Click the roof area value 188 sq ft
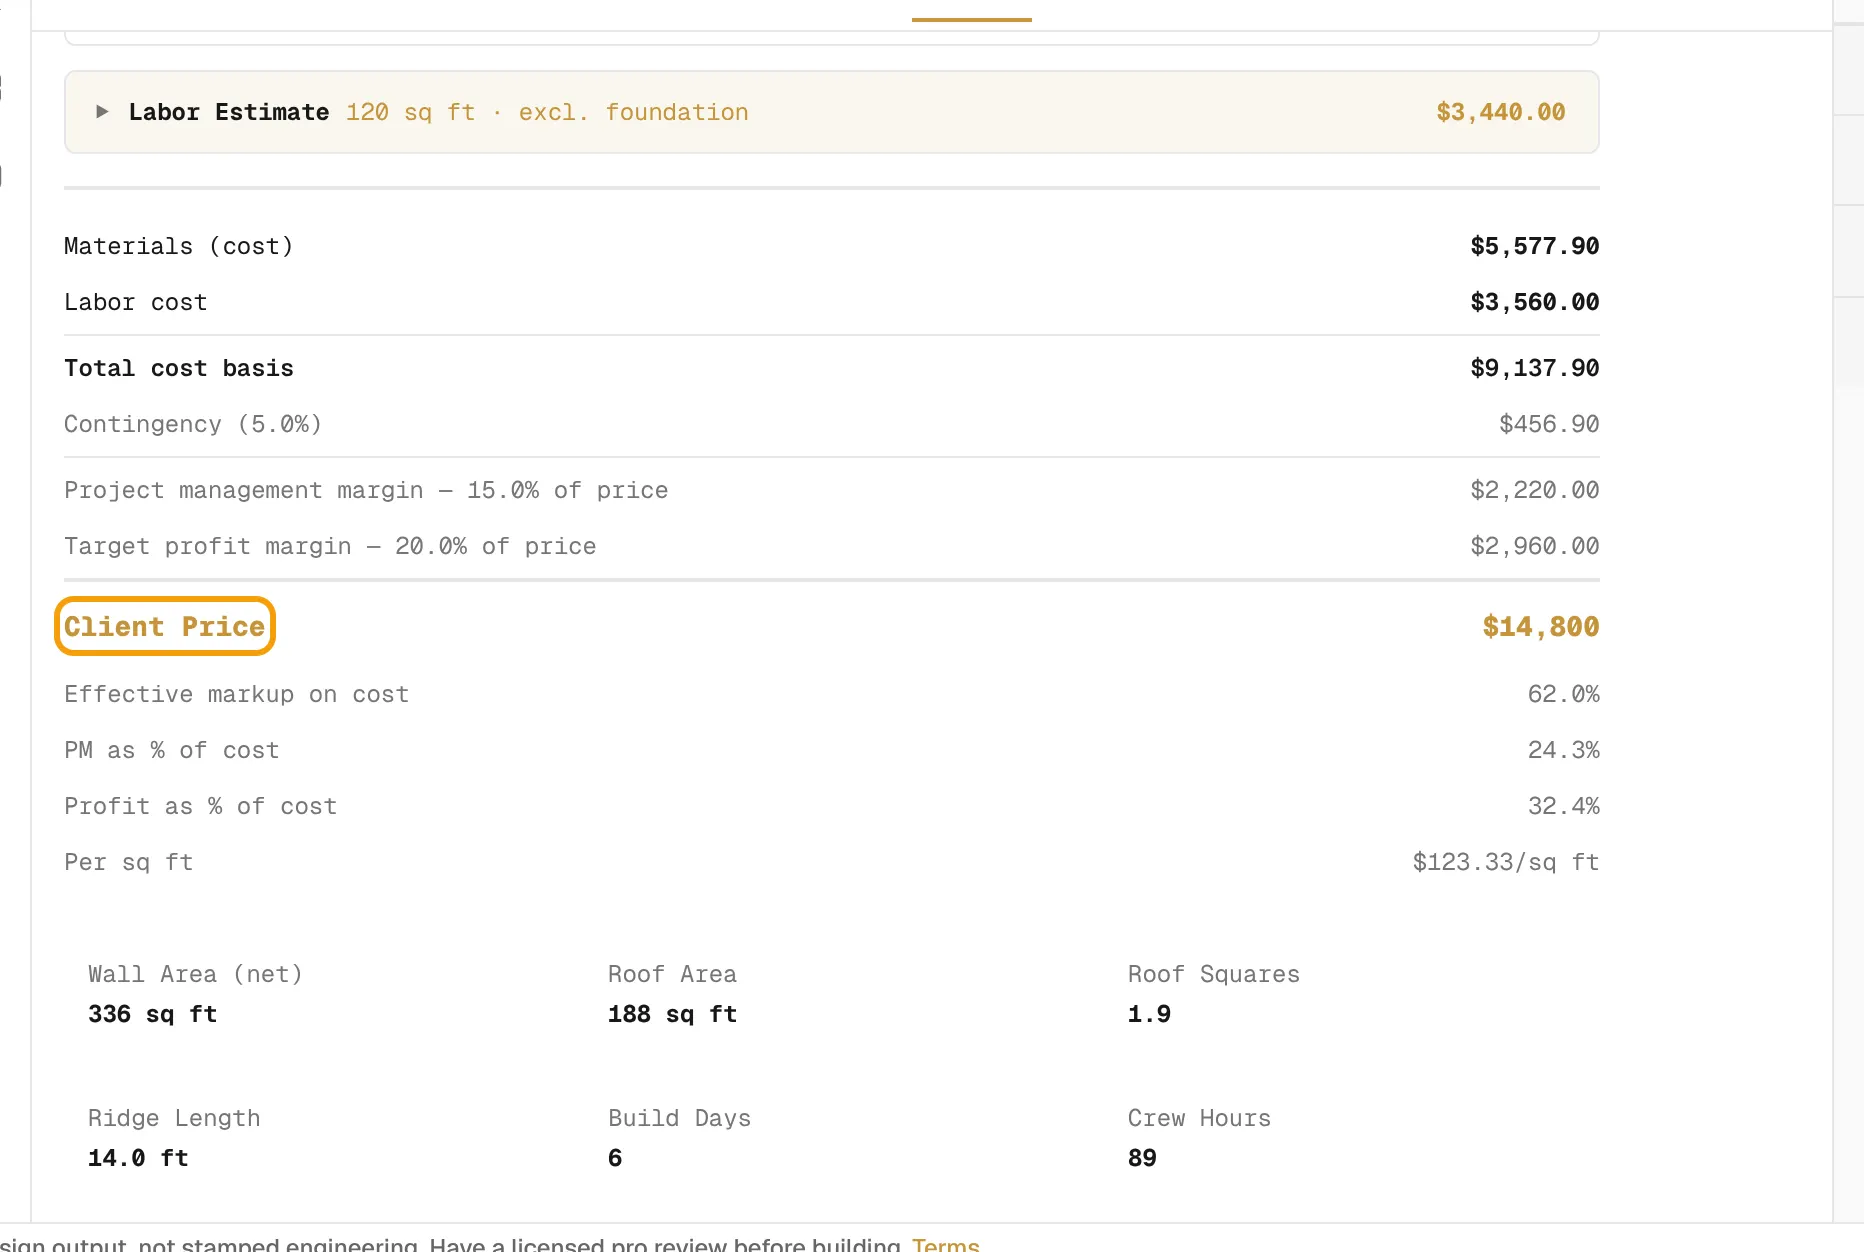 [673, 1014]
